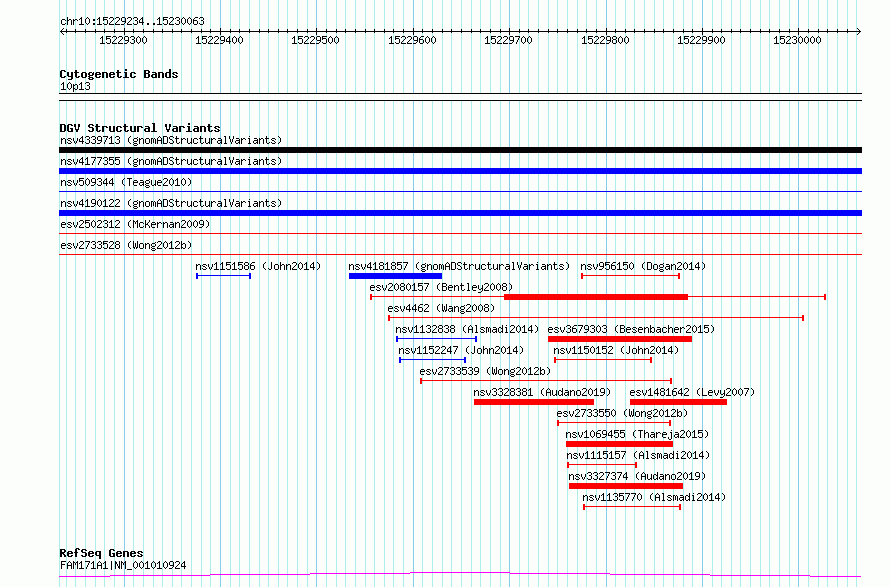Open esv4462 (Wang2008) variant label
The image size is (890, 587).
pyautogui.click(x=441, y=308)
